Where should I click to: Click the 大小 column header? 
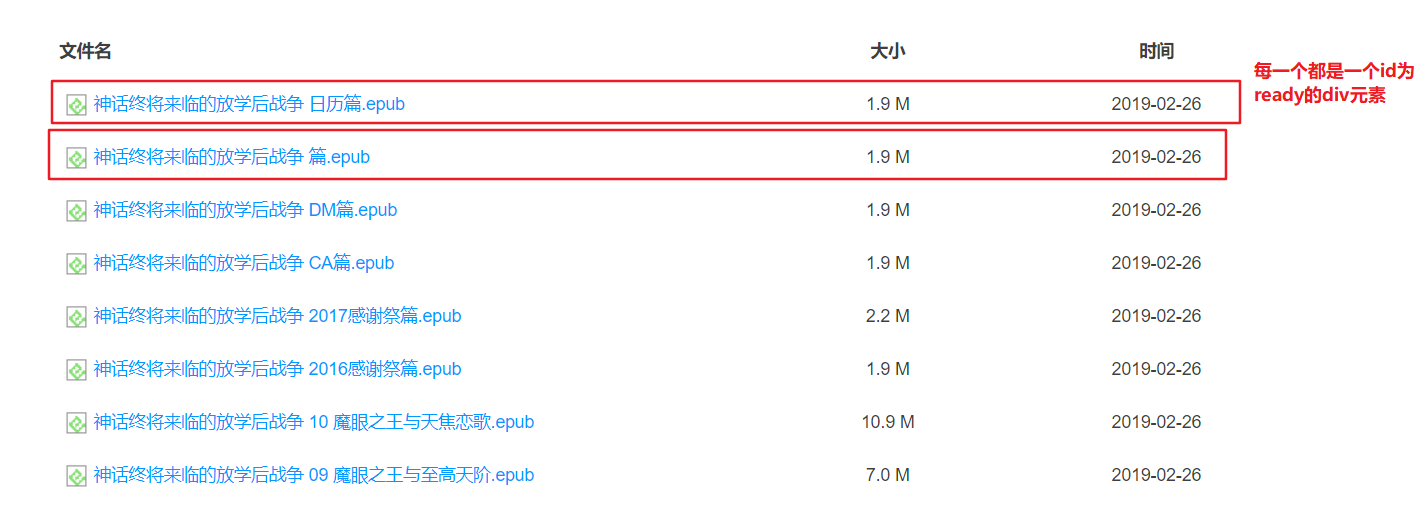pos(887,51)
